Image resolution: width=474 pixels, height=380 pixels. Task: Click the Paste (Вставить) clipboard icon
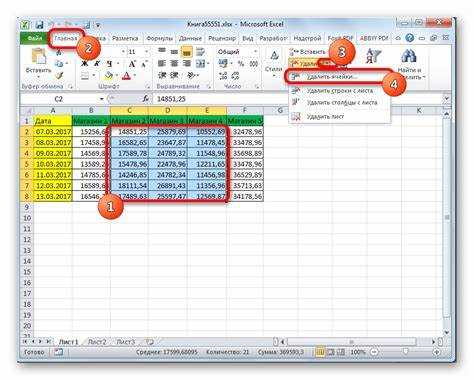click(39, 56)
